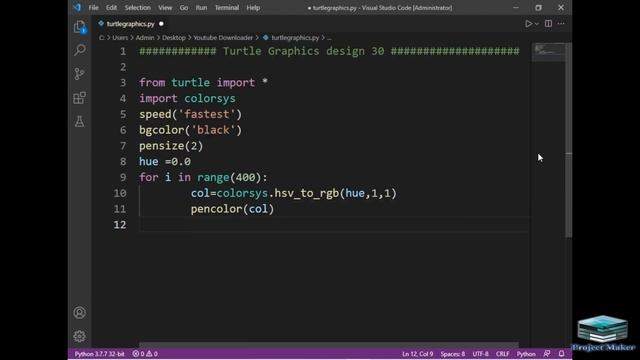Viewport: 640px width, 360px height.
Task: Open the Help menu
Action: click(253, 8)
